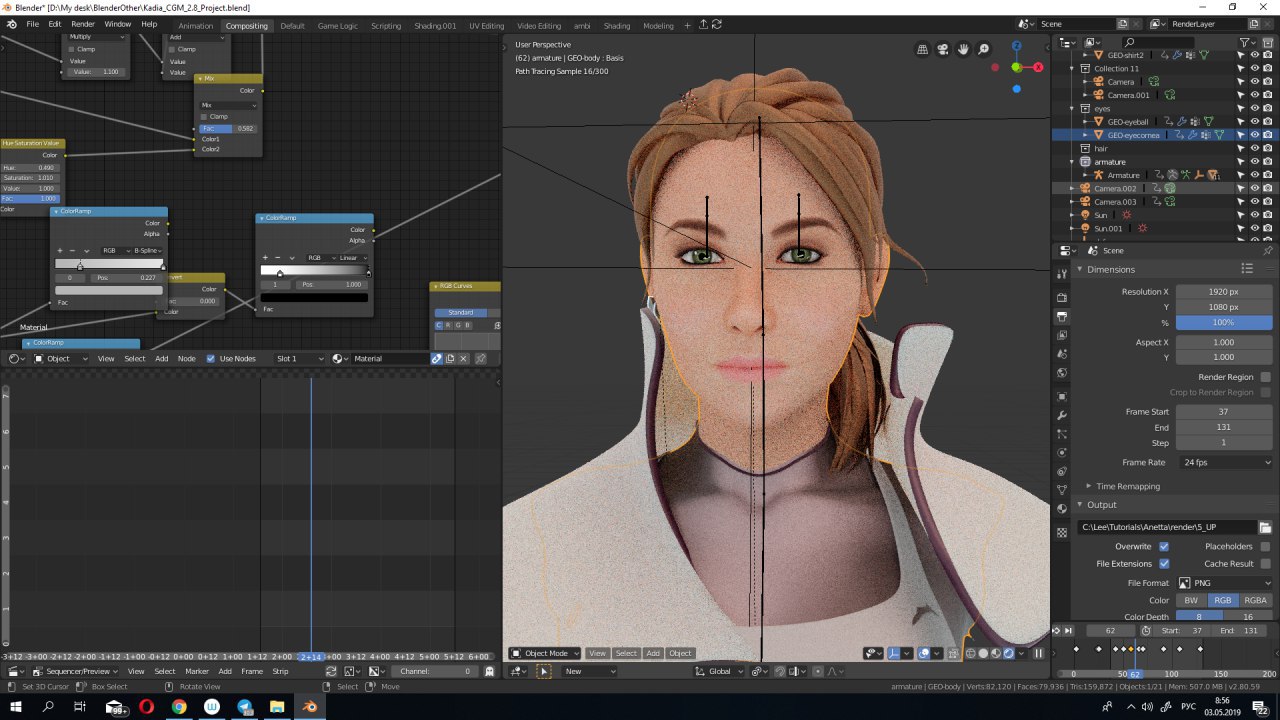
Task: Uncheck Use Nodes in node editor
Action: tap(211, 358)
